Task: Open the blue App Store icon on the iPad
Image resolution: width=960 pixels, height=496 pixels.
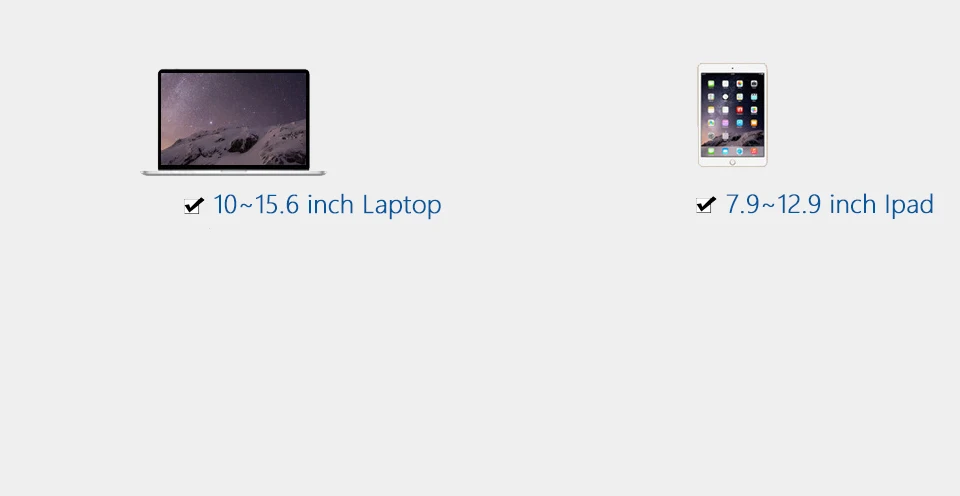Action: tap(740, 122)
